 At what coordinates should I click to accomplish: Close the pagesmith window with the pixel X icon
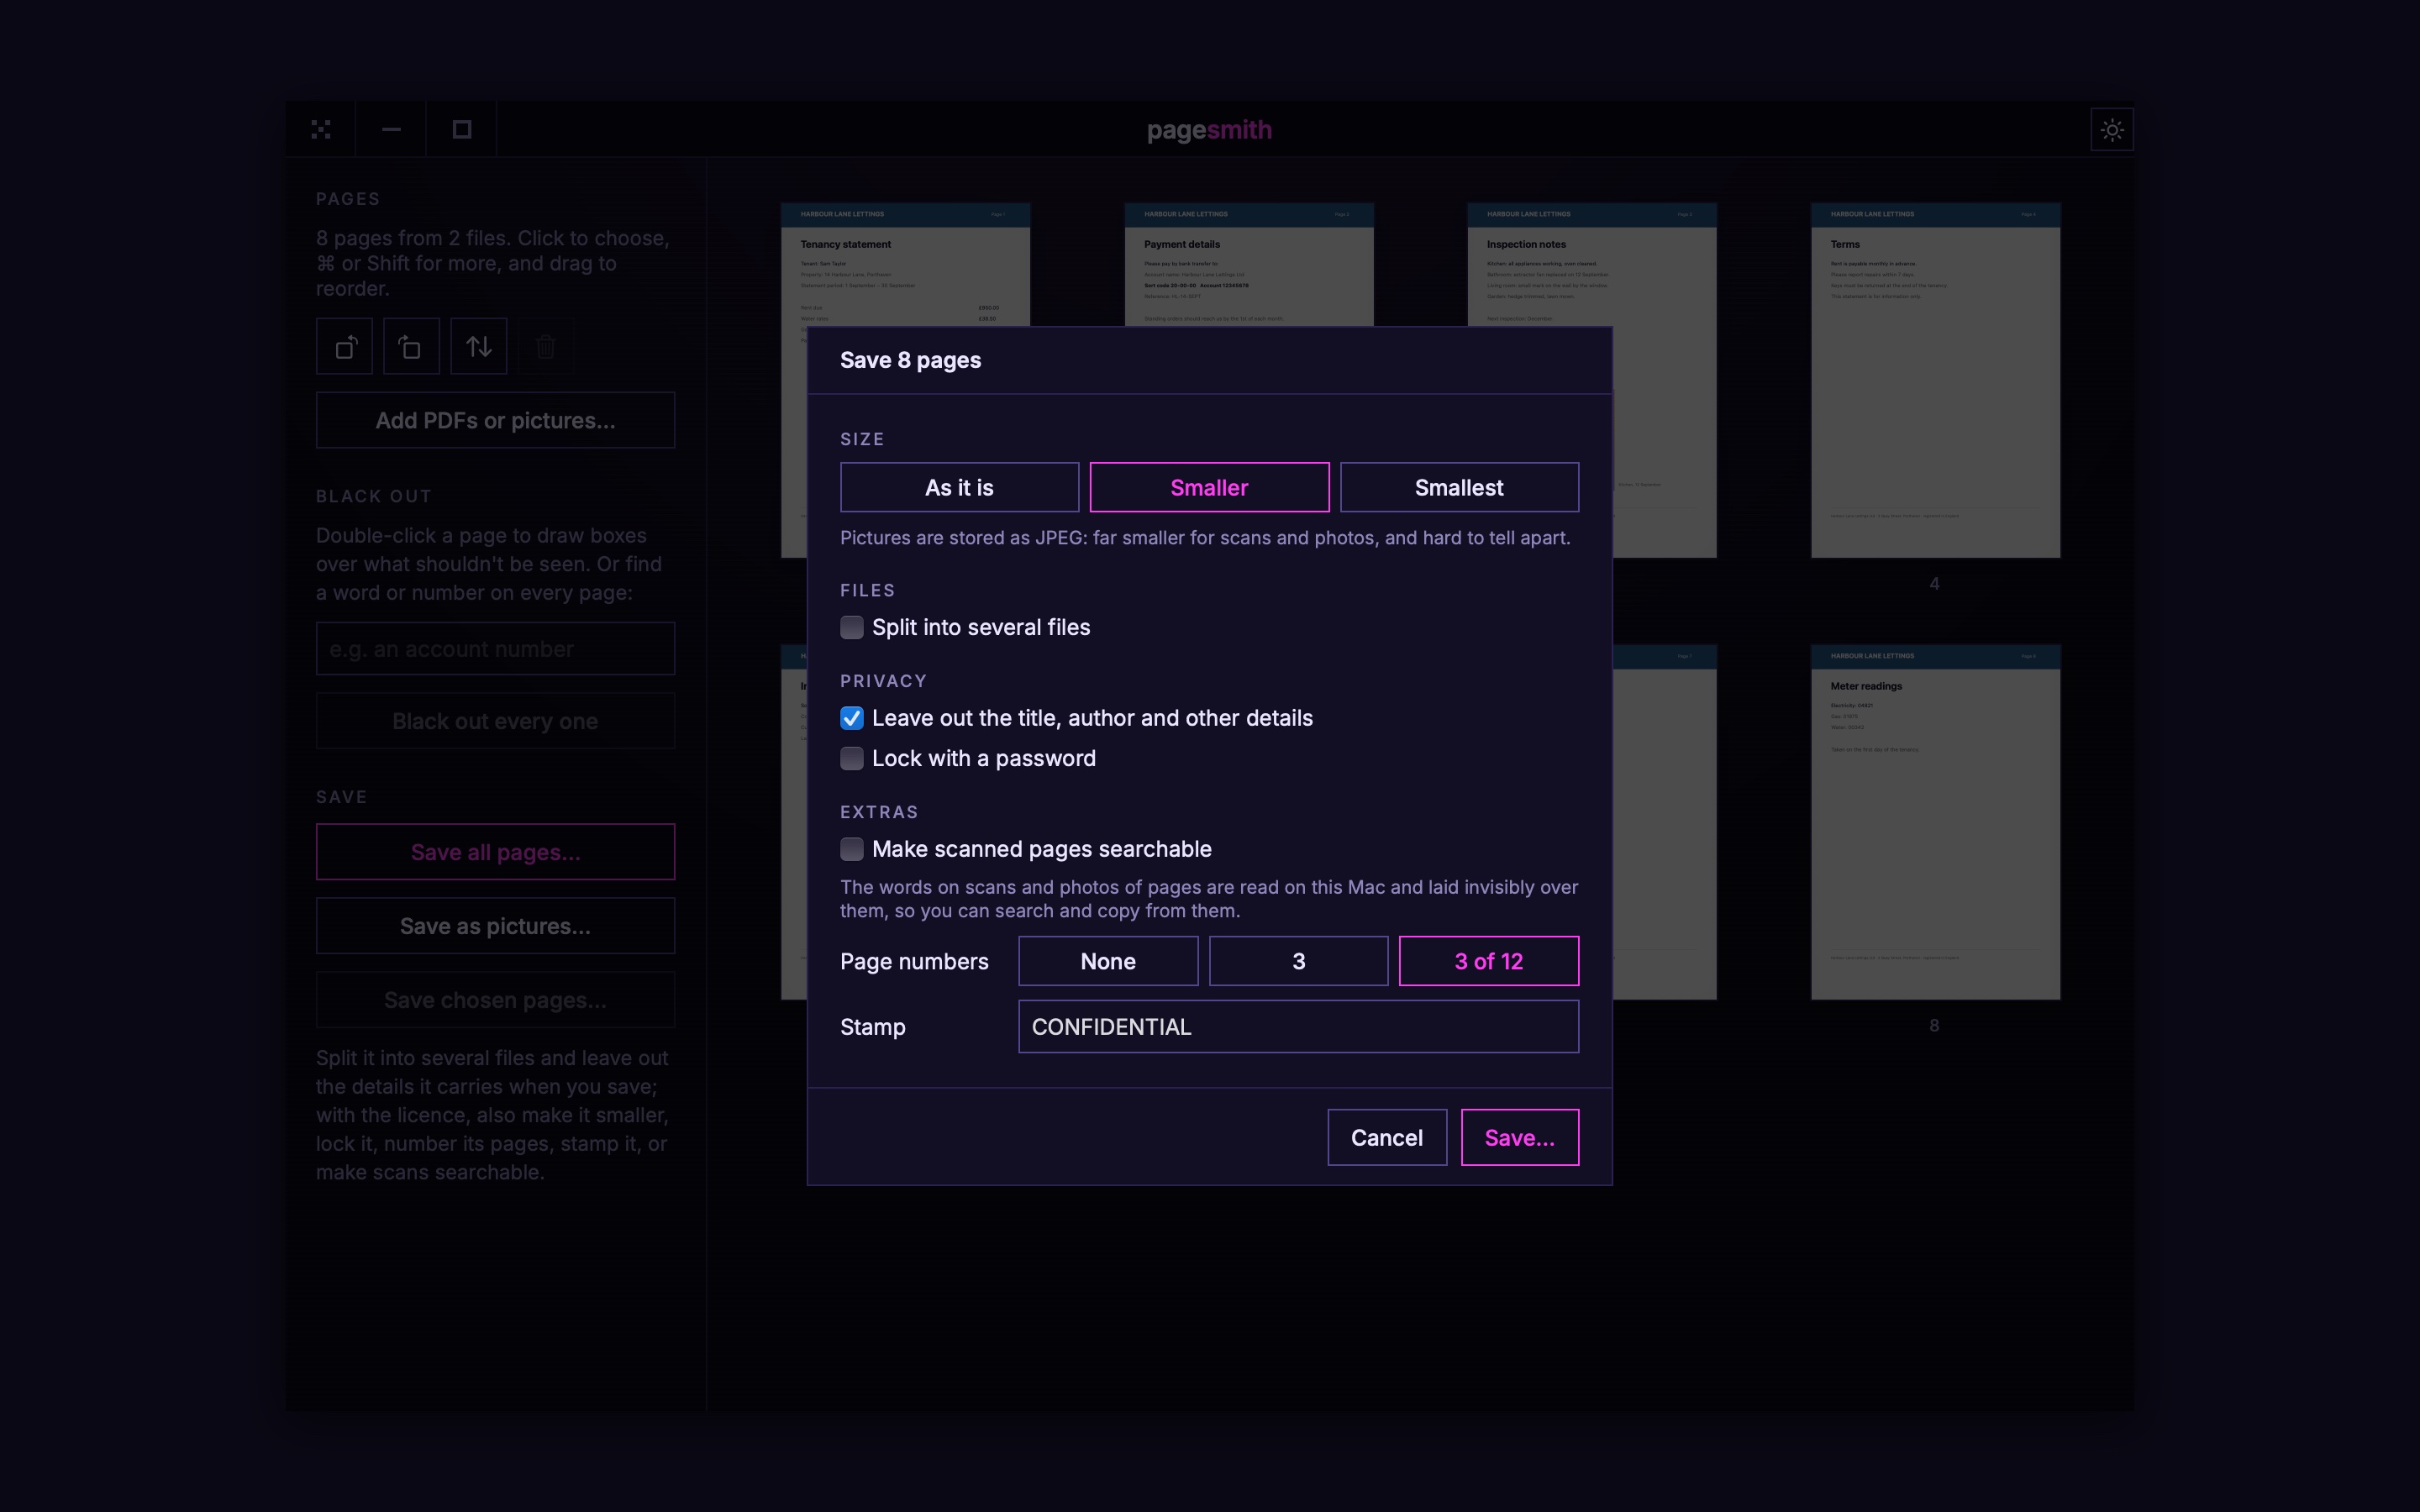point(321,129)
